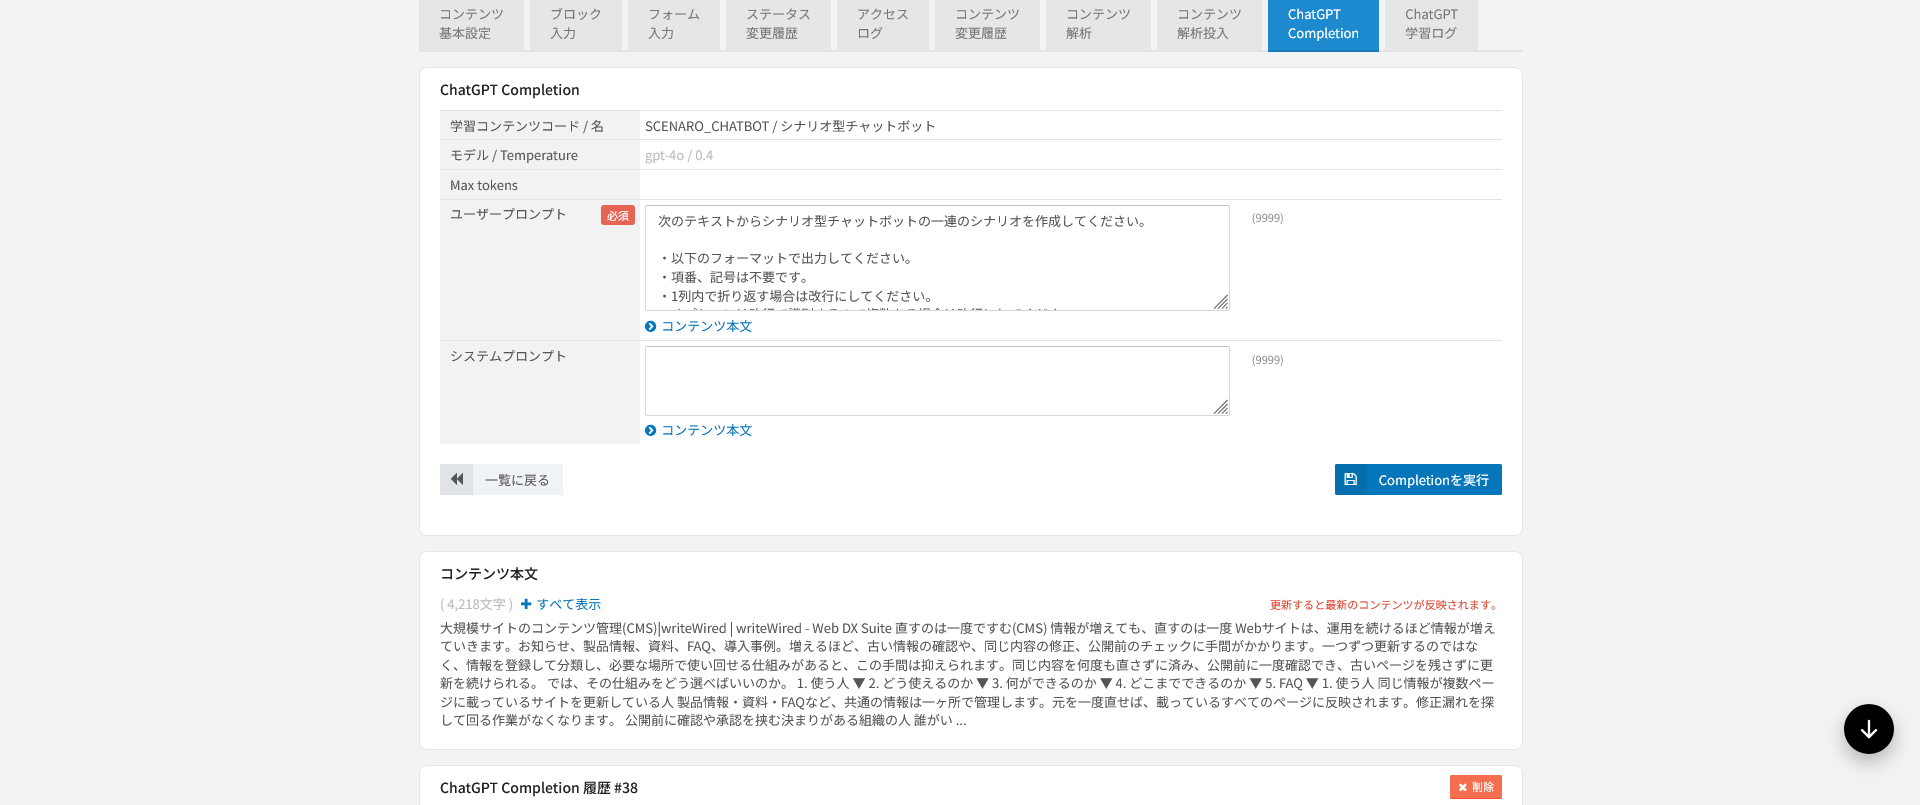Expand content with すべて表示
The image size is (1920, 805).
(568, 604)
